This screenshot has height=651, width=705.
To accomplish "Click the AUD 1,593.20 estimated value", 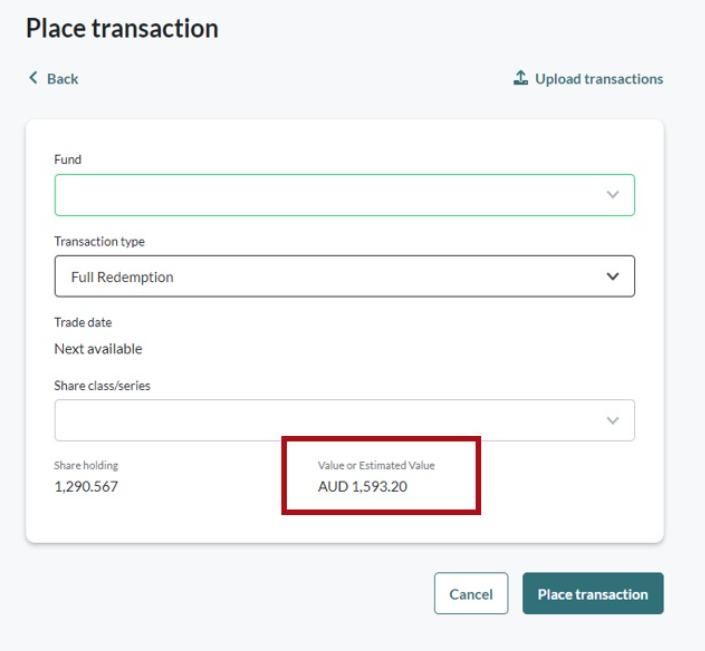I will pyautogui.click(x=362, y=487).
